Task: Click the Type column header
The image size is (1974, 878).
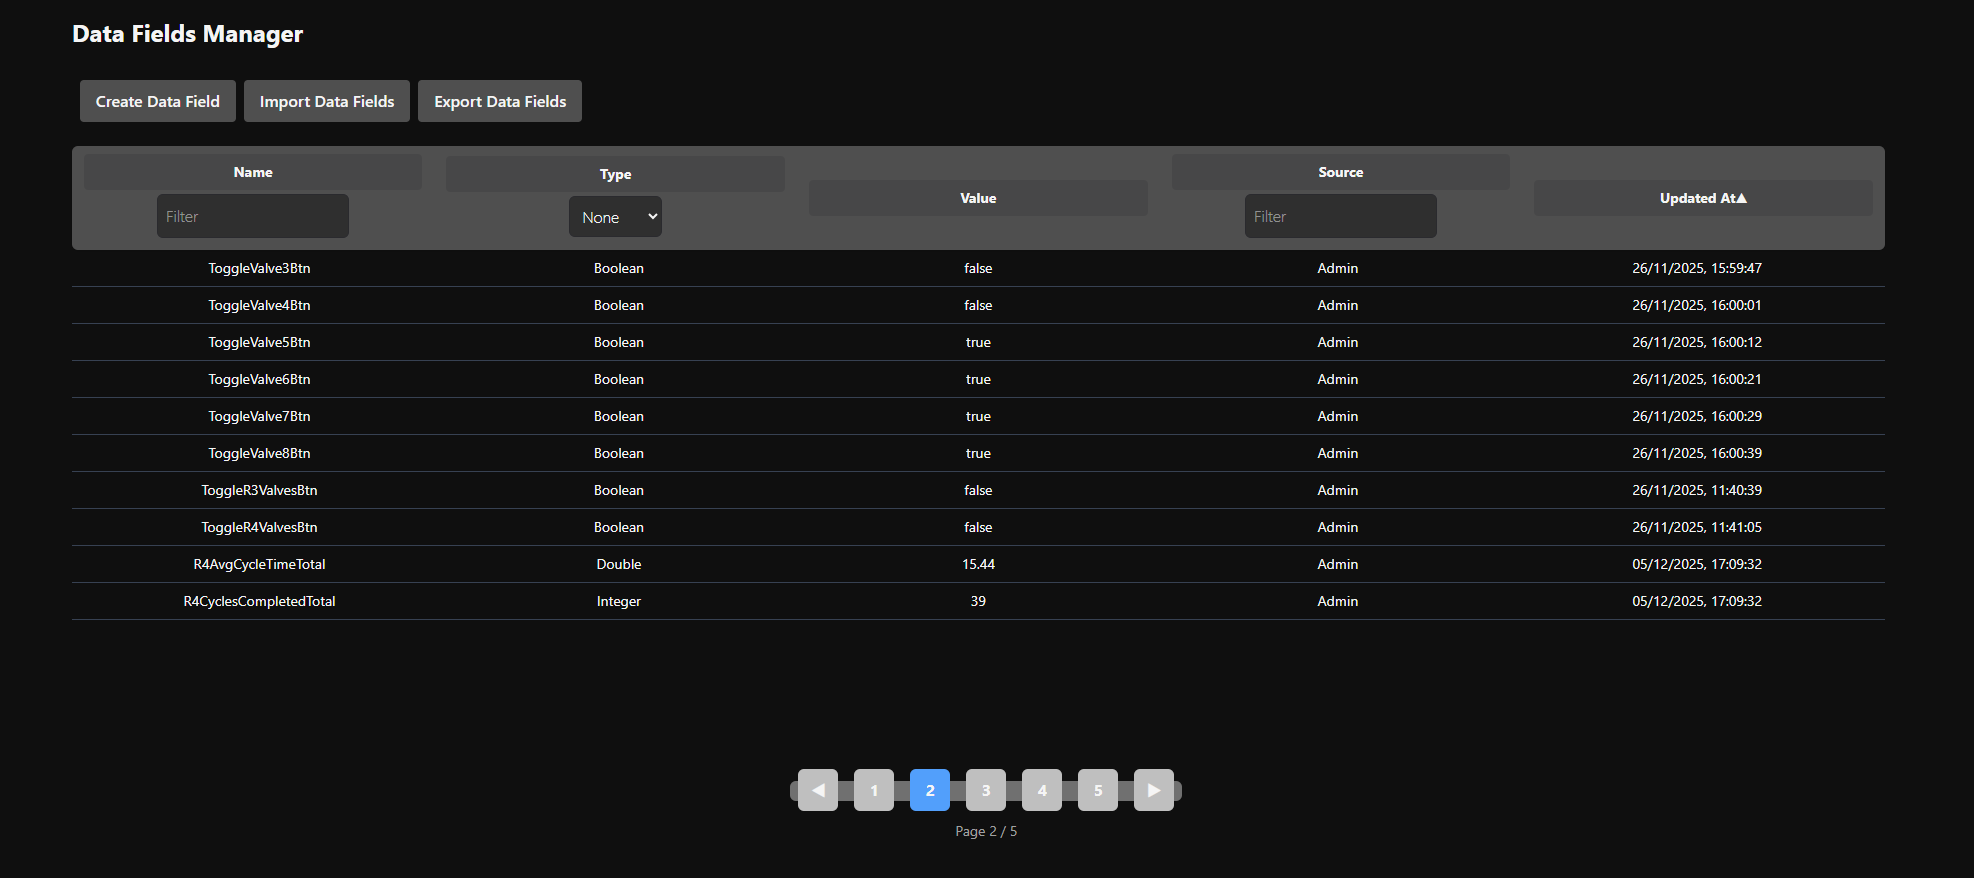Action: [615, 174]
